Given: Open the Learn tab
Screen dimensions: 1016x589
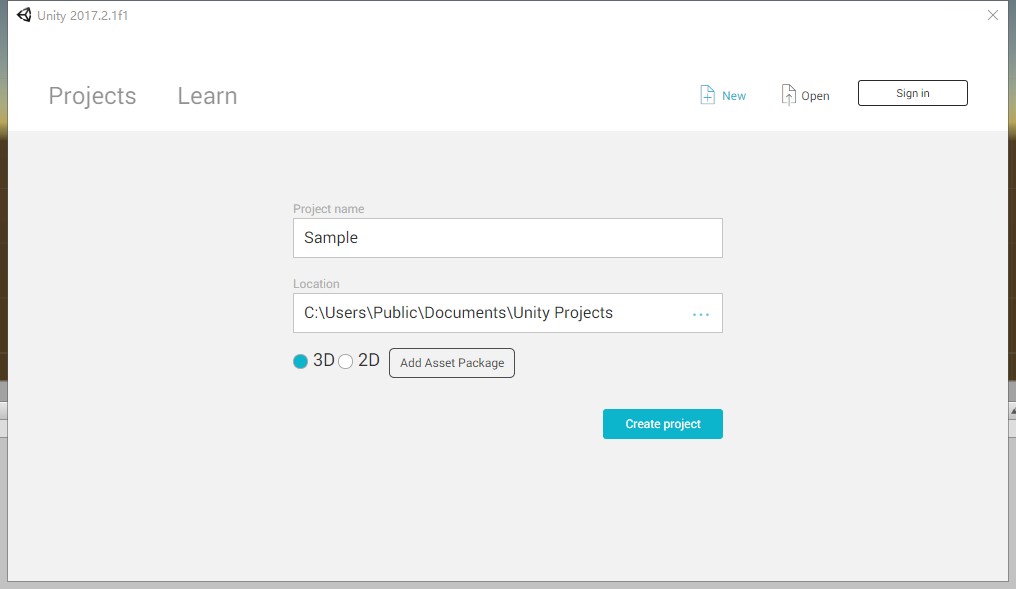Looking at the screenshot, I should (x=207, y=96).
